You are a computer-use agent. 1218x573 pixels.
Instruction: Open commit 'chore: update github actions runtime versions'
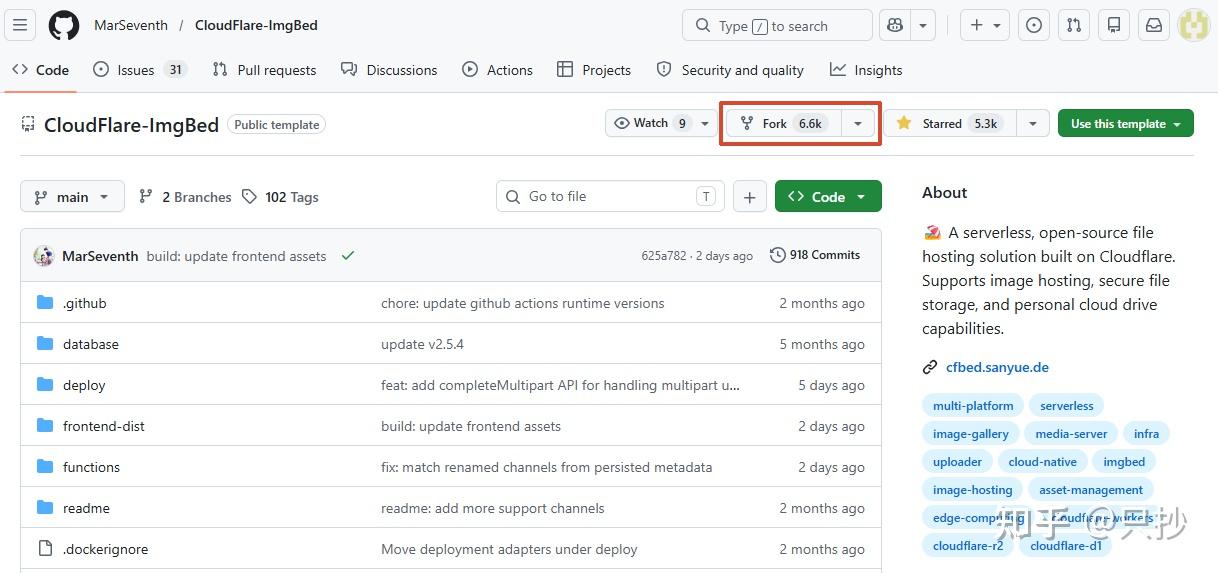[522, 303]
